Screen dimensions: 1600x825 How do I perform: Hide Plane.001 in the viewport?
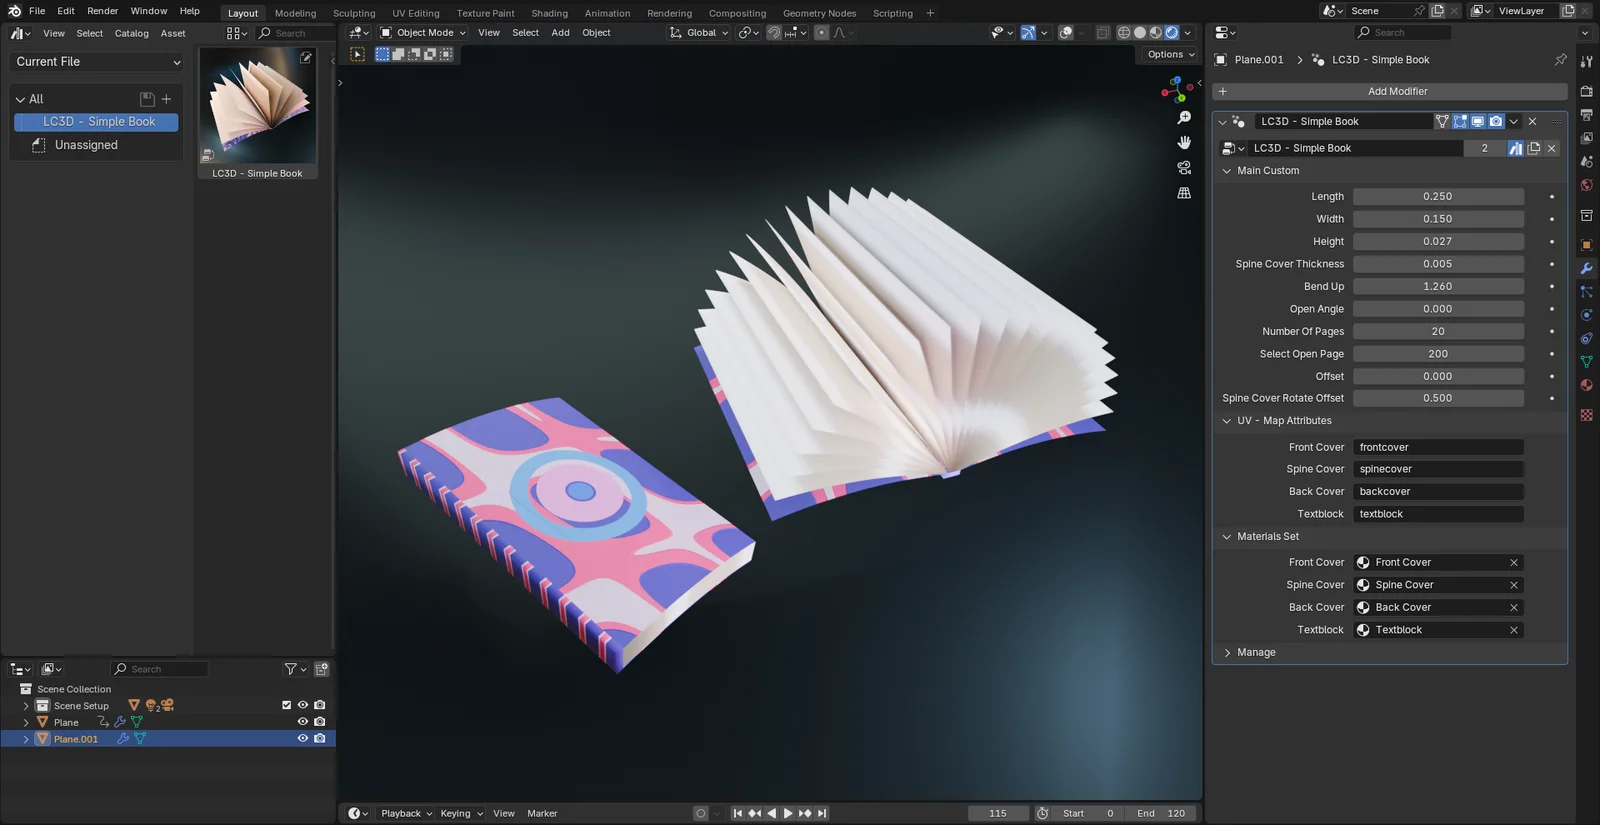click(x=302, y=739)
